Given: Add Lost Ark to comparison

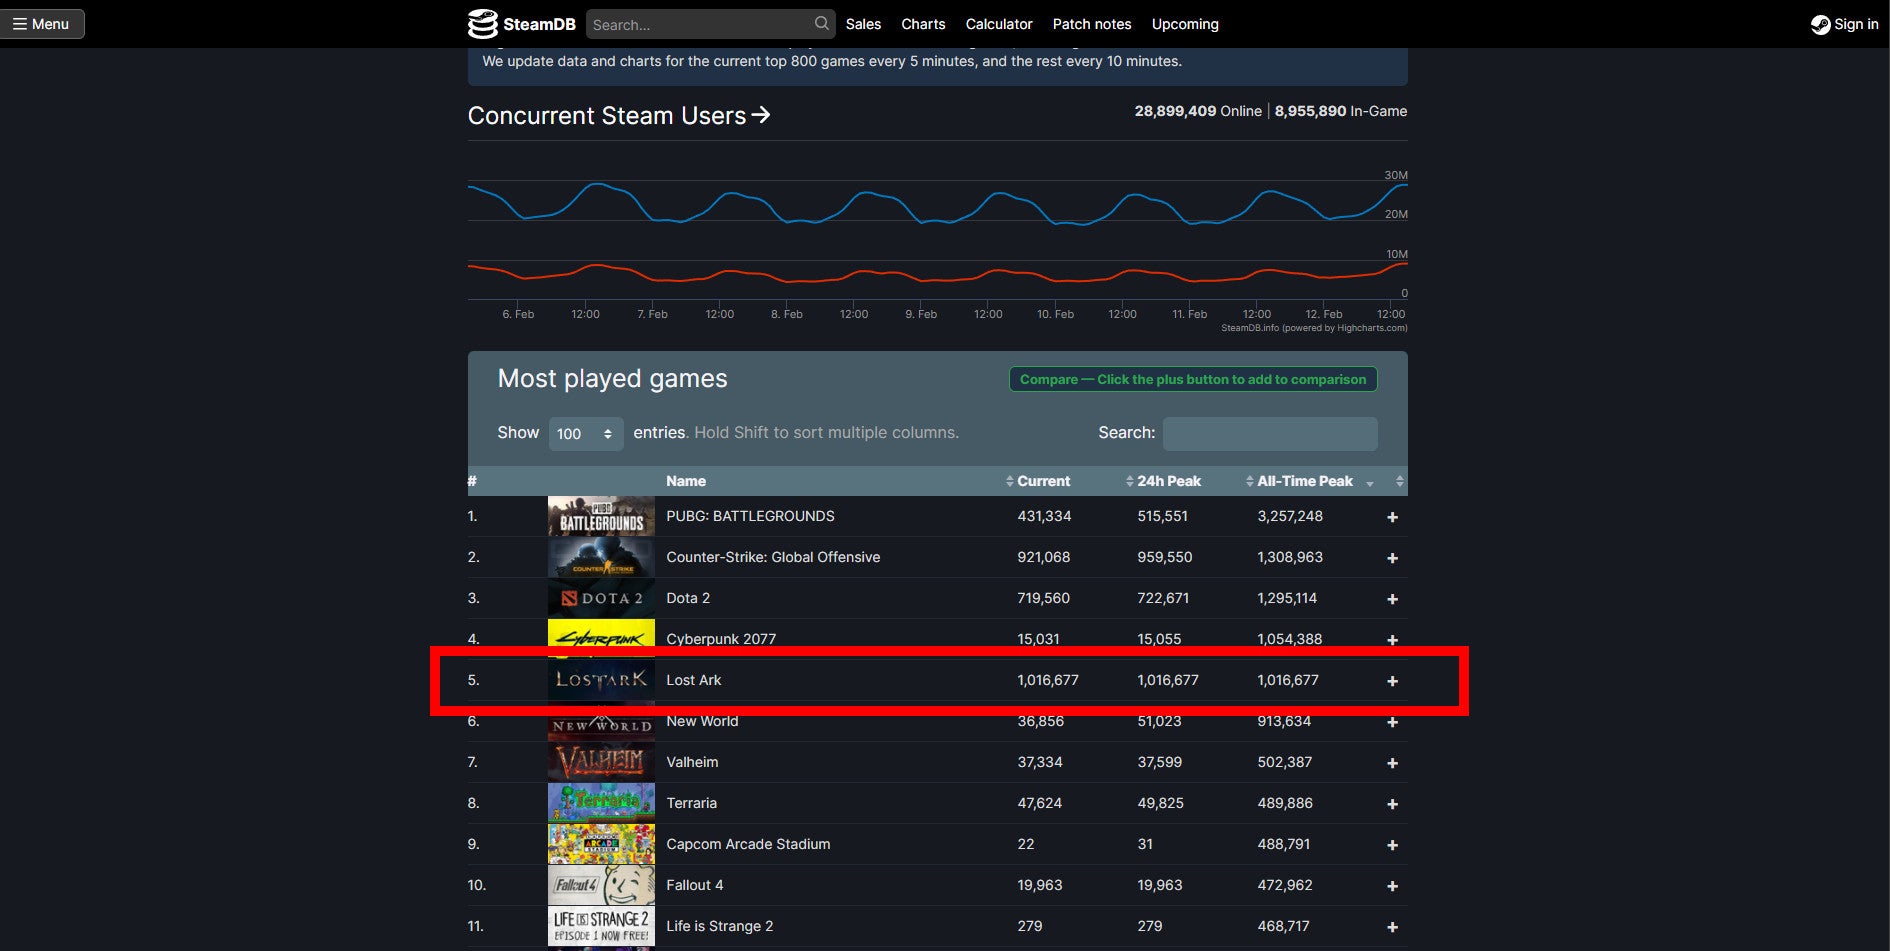Looking at the screenshot, I should click(1392, 681).
